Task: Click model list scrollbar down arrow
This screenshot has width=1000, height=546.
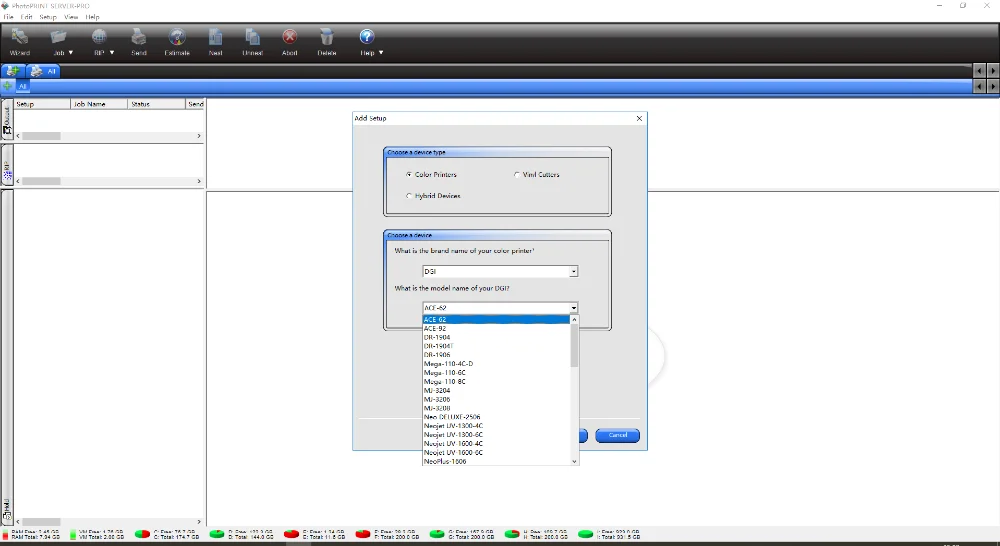Action: click(574, 461)
